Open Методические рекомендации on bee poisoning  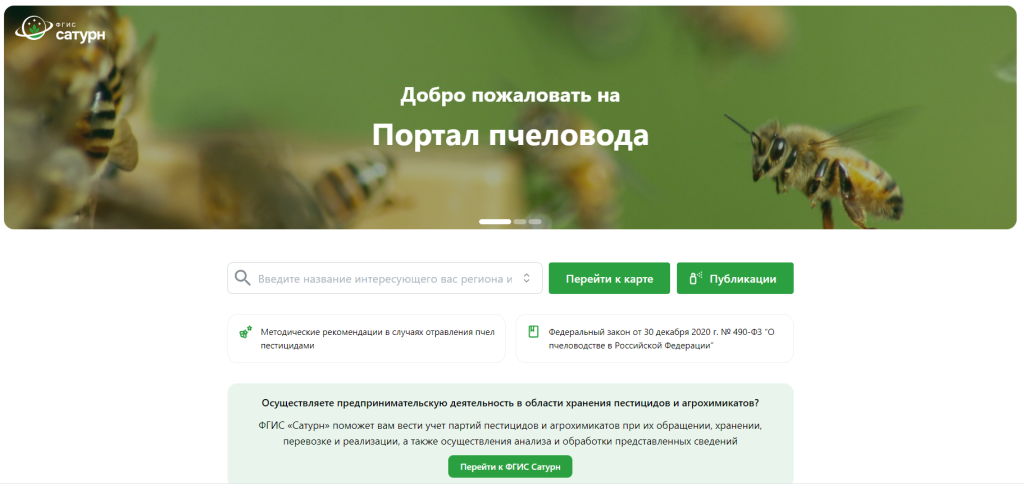[x=366, y=338]
